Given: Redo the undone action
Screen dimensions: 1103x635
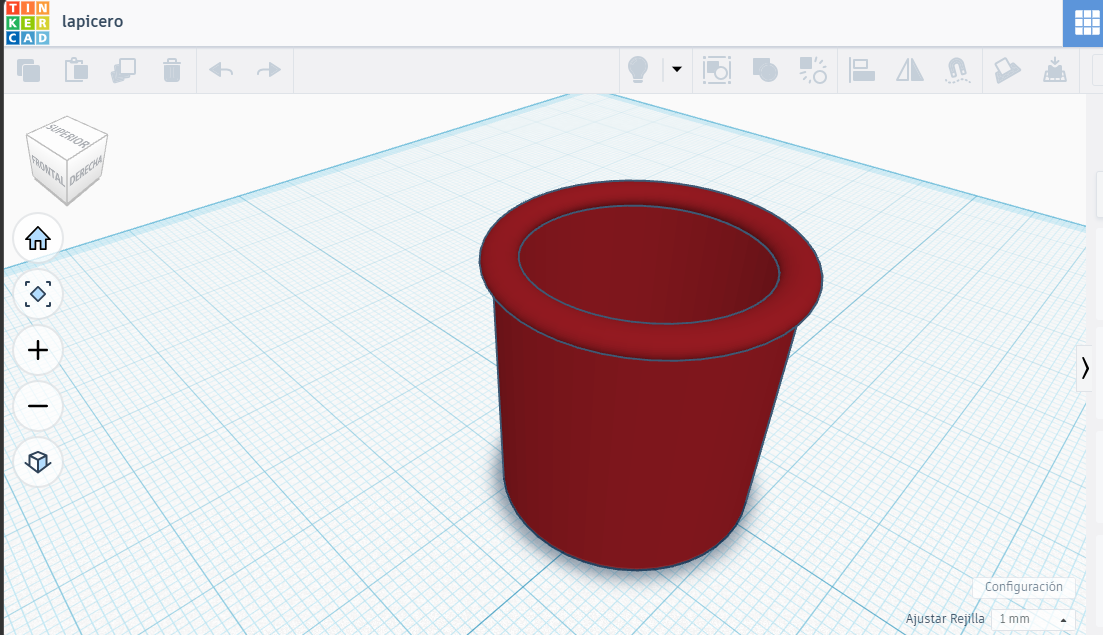Looking at the screenshot, I should tap(269, 70).
